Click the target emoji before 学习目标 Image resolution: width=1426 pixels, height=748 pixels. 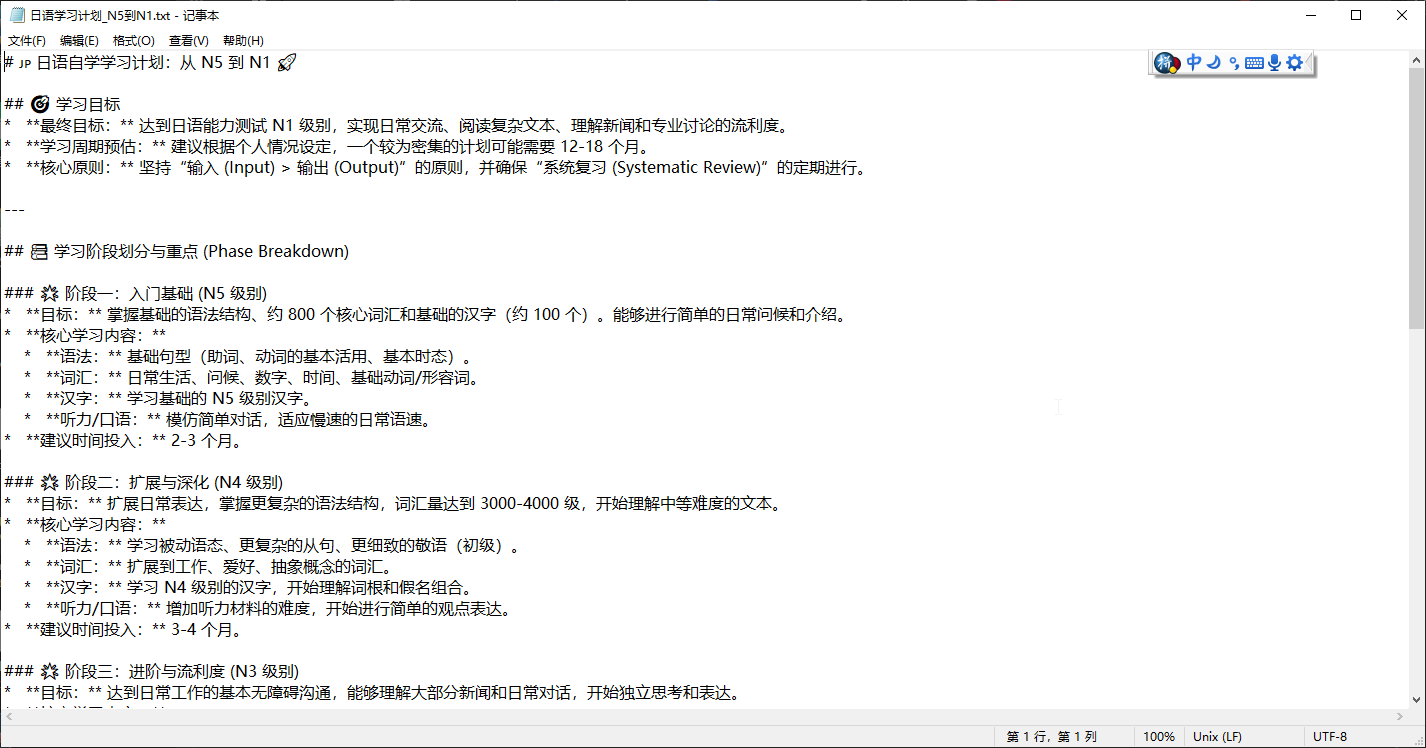click(x=40, y=104)
